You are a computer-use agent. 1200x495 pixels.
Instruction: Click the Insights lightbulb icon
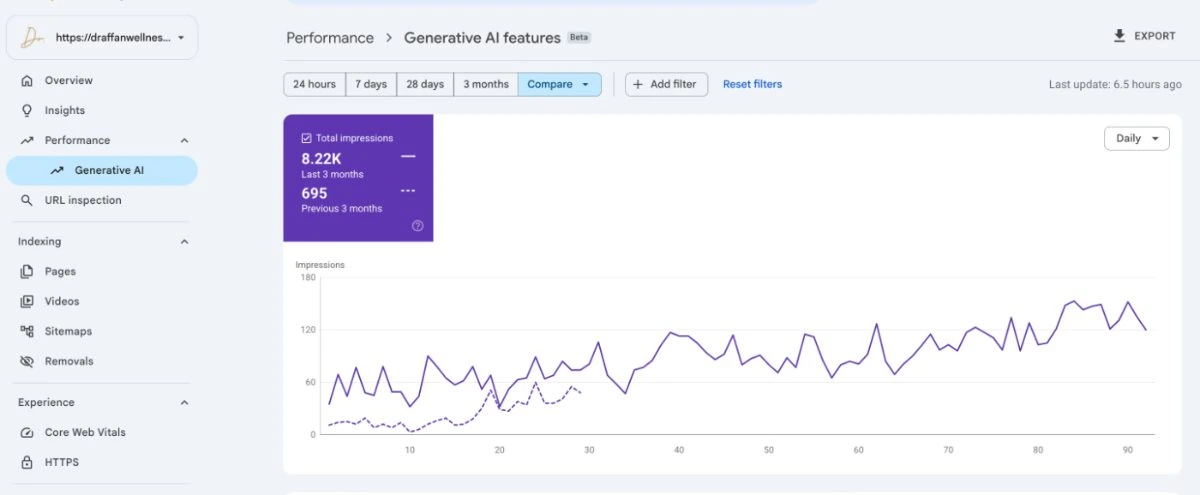(27, 111)
